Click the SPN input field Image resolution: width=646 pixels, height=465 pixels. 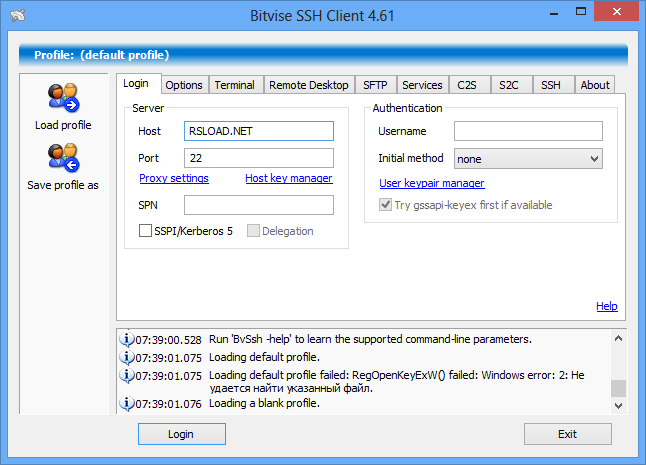pos(259,205)
